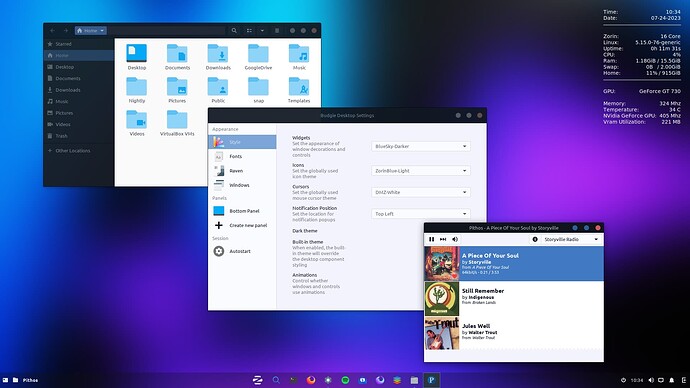This screenshot has height=388, width=690.
Task: Open Windows settings in the sidebar
Action: click(242, 185)
